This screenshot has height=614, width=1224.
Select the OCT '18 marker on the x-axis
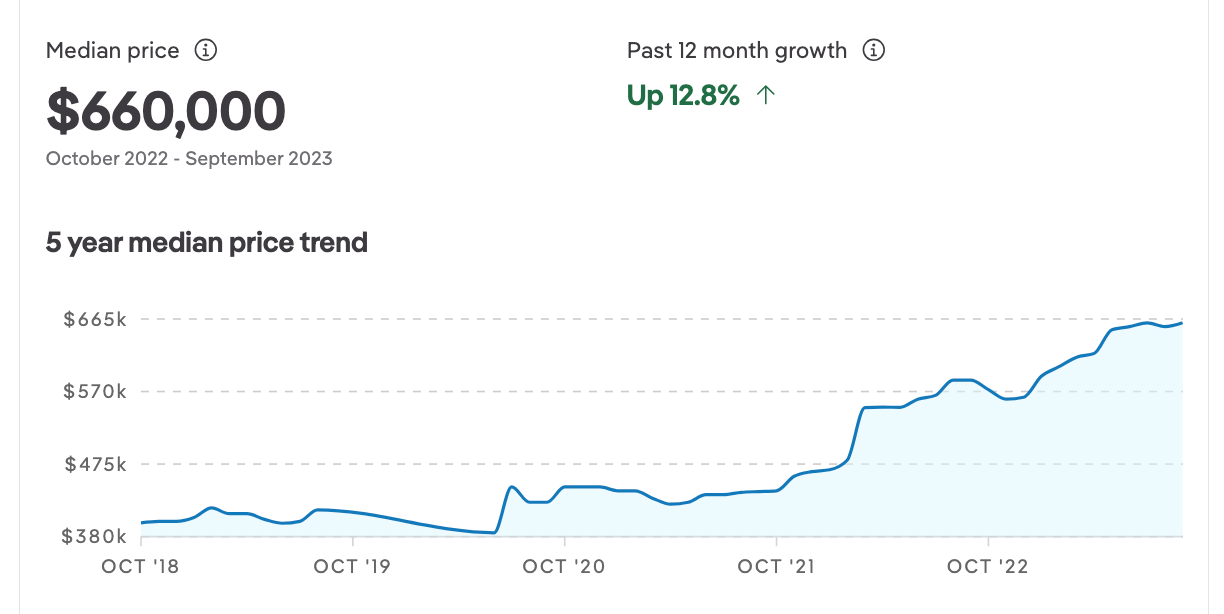pos(140,567)
